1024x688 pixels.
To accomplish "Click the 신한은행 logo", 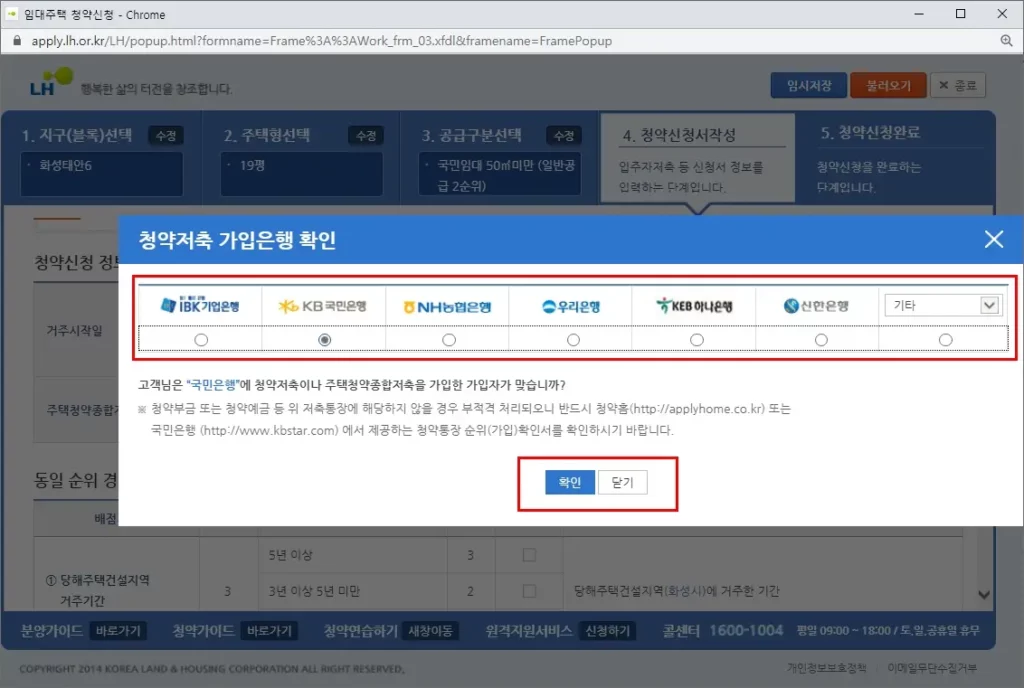I will (x=816, y=305).
